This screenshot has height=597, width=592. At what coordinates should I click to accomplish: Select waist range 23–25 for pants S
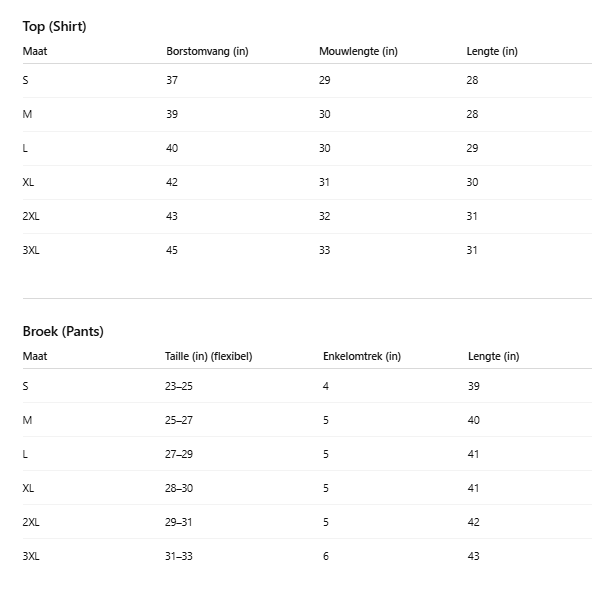(x=179, y=386)
